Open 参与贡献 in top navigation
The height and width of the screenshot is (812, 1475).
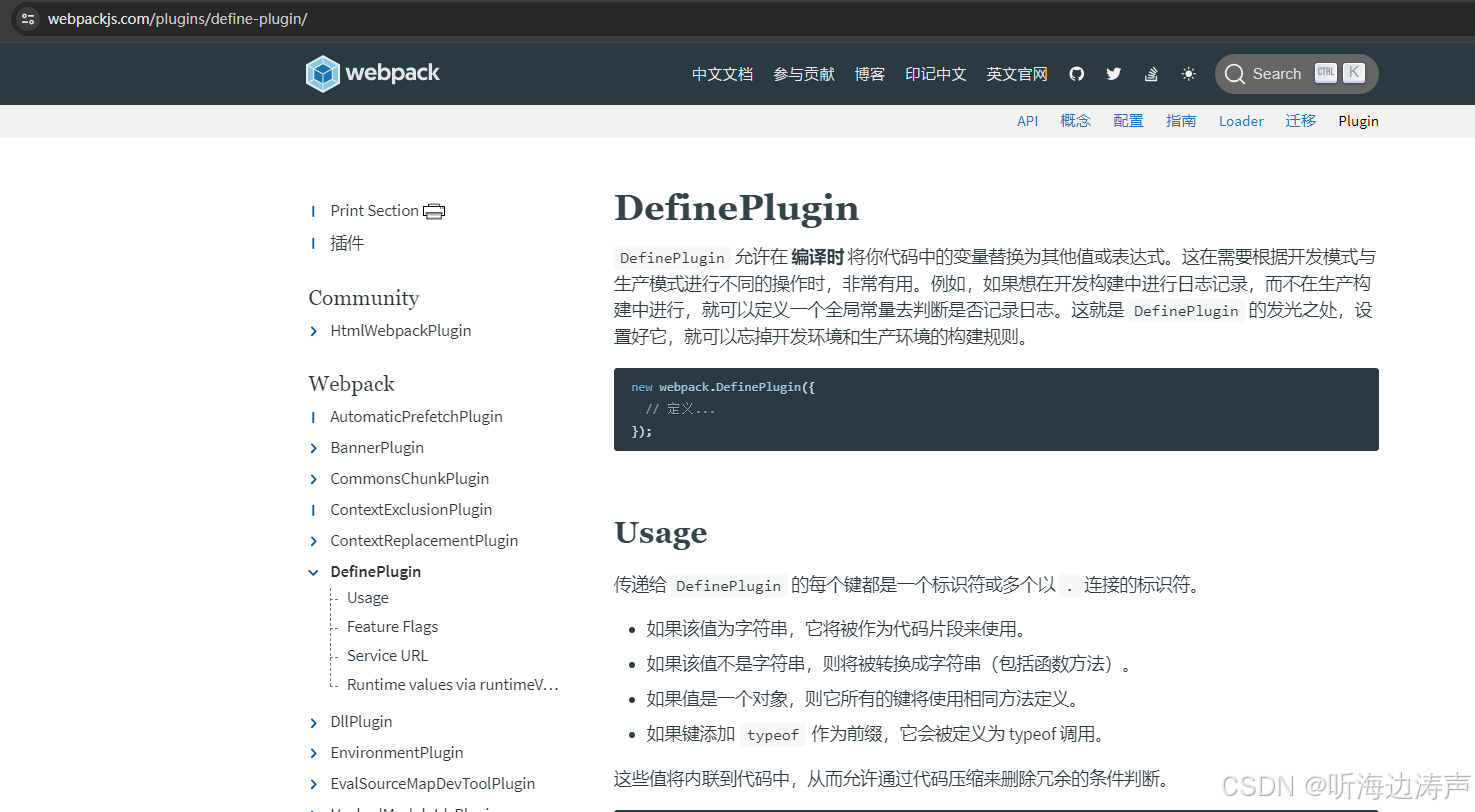point(804,74)
